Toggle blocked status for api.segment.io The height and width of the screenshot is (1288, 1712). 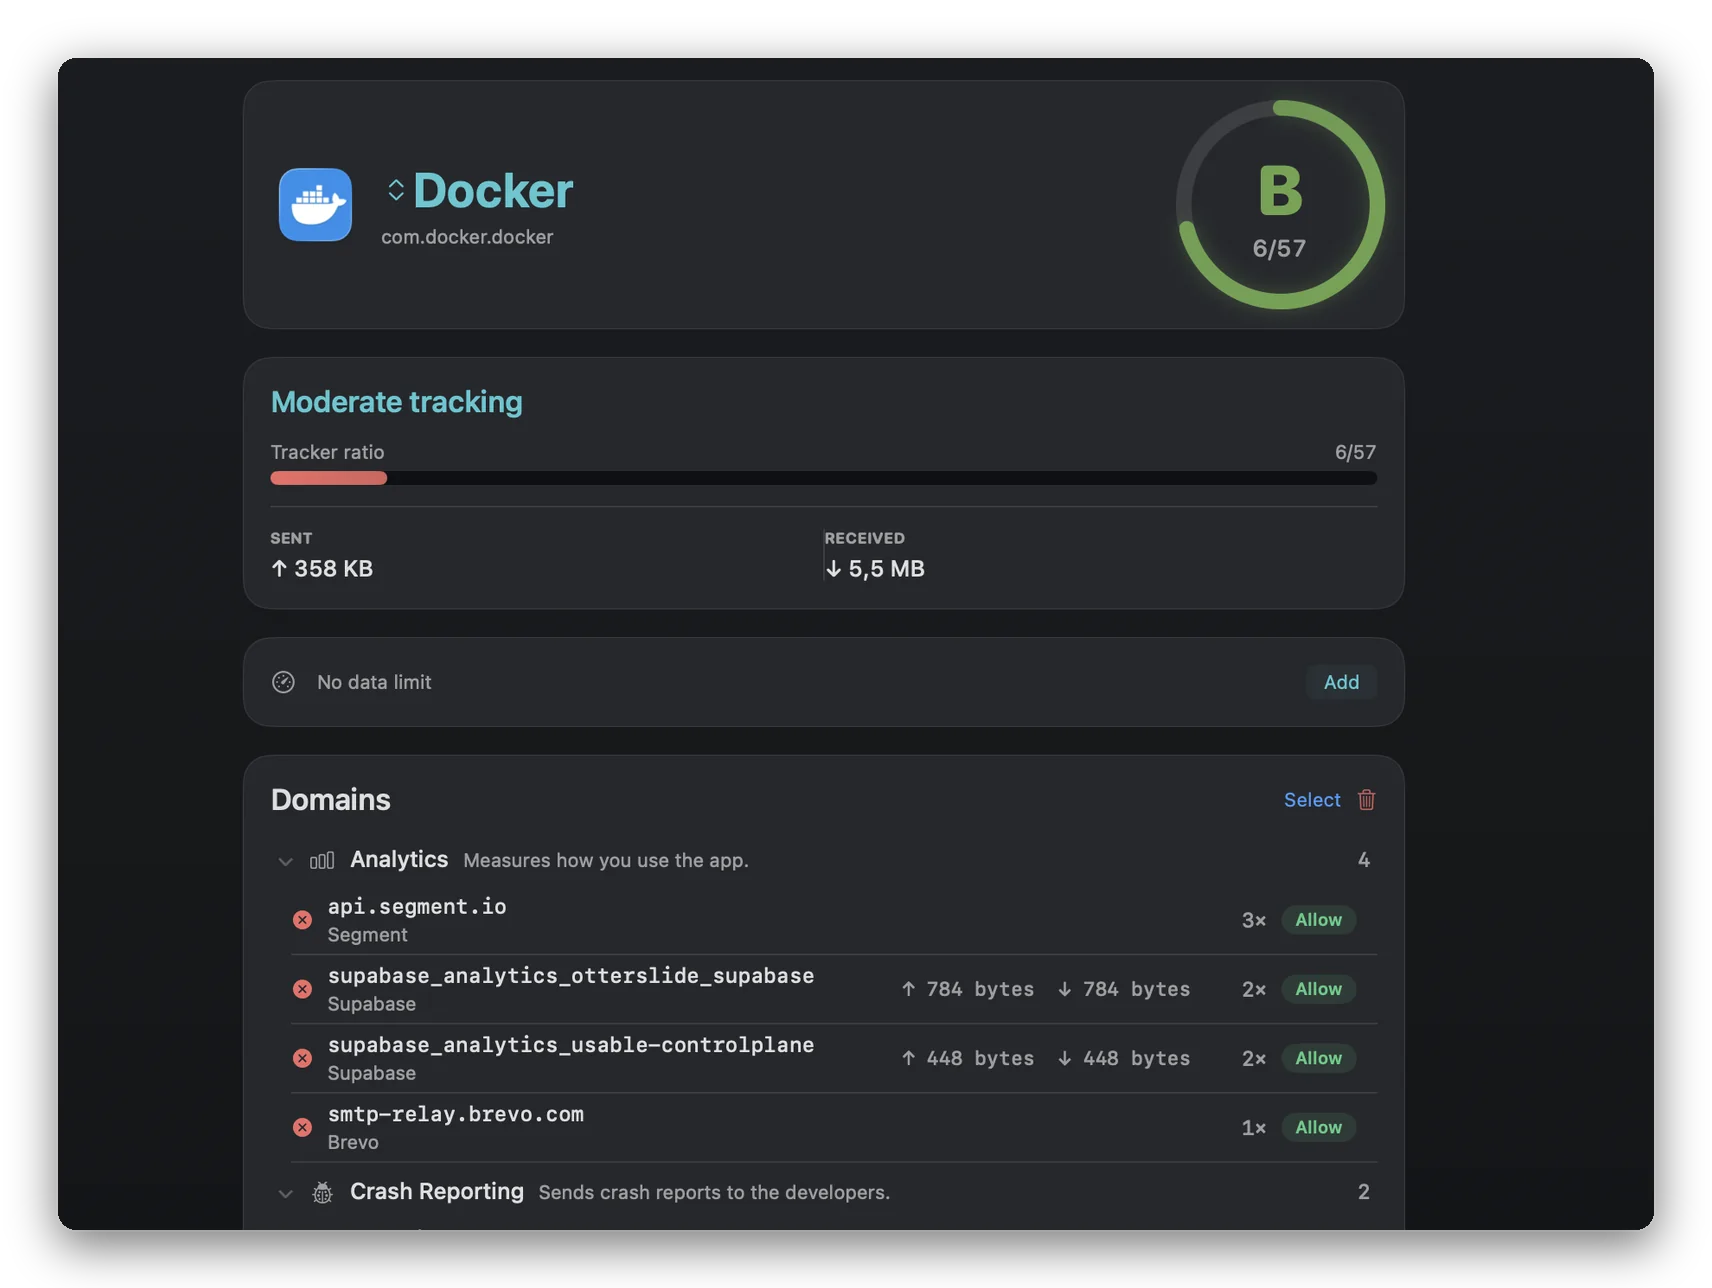[302, 920]
